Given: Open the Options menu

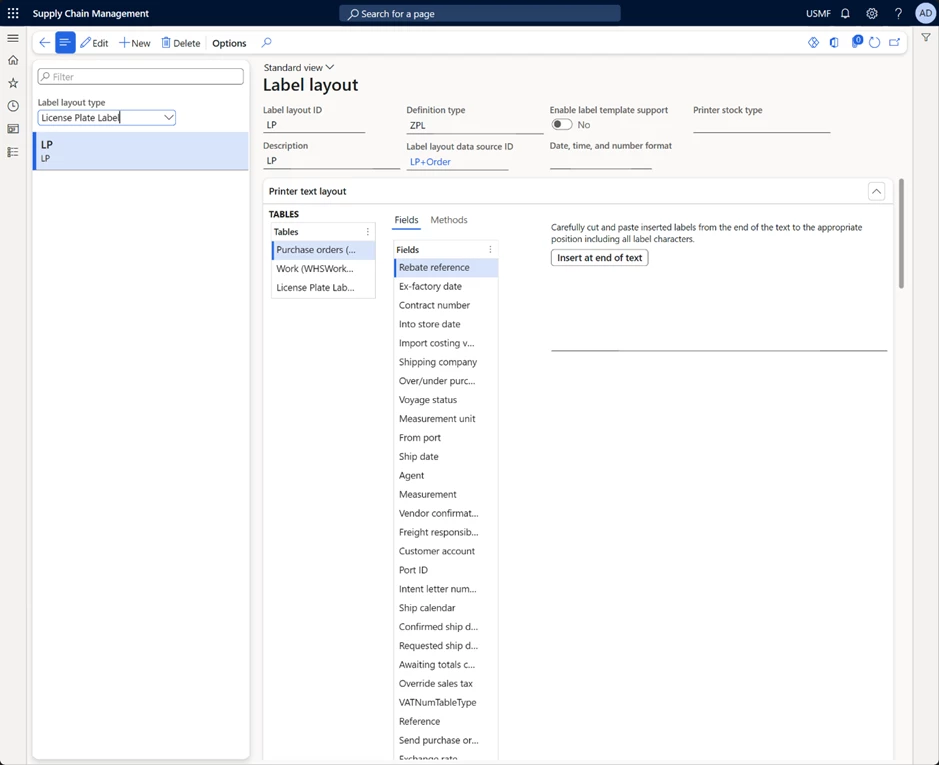Looking at the screenshot, I should [x=229, y=43].
